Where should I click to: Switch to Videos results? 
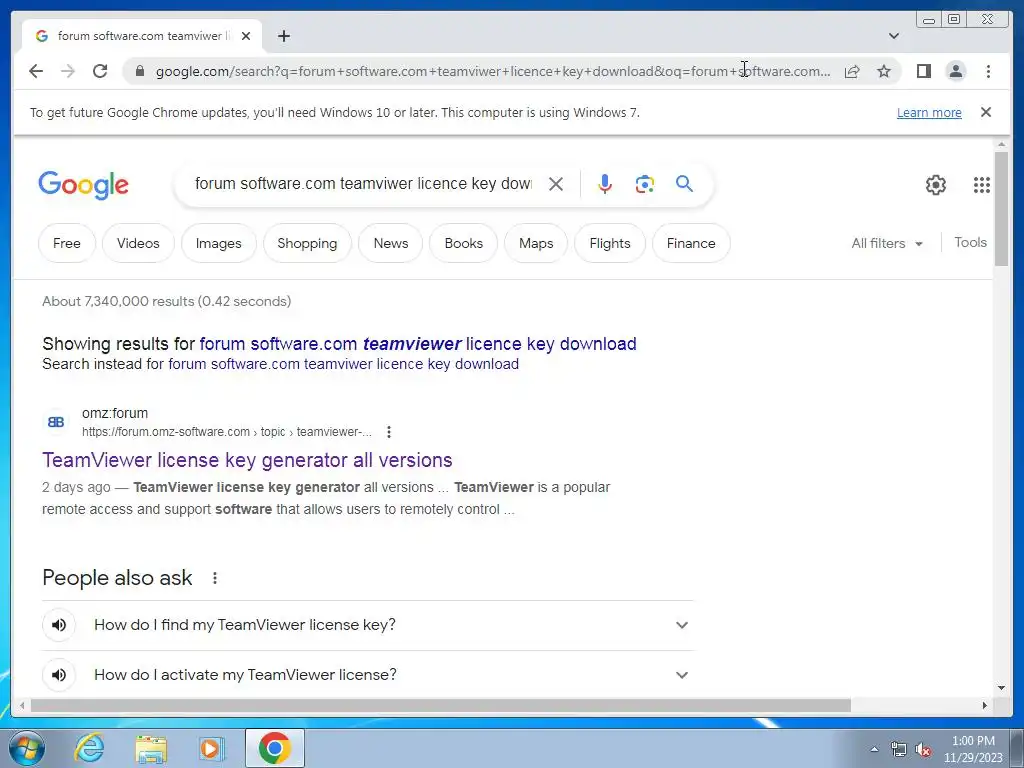pyautogui.click(x=138, y=243)
